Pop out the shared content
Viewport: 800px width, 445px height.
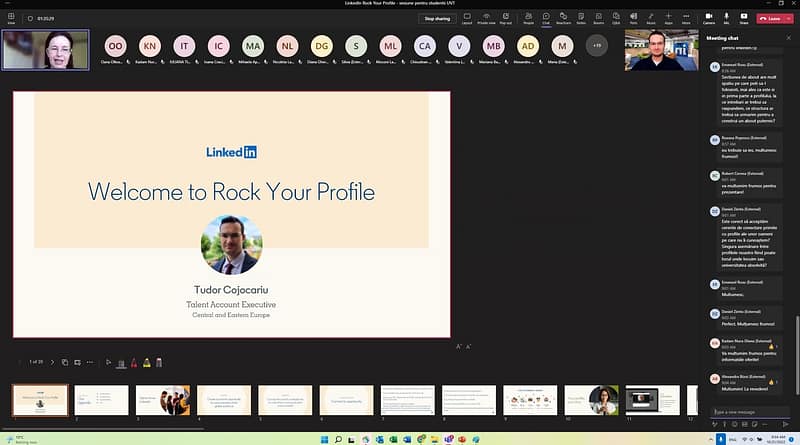pyautogui.click(x=506, y=18)
